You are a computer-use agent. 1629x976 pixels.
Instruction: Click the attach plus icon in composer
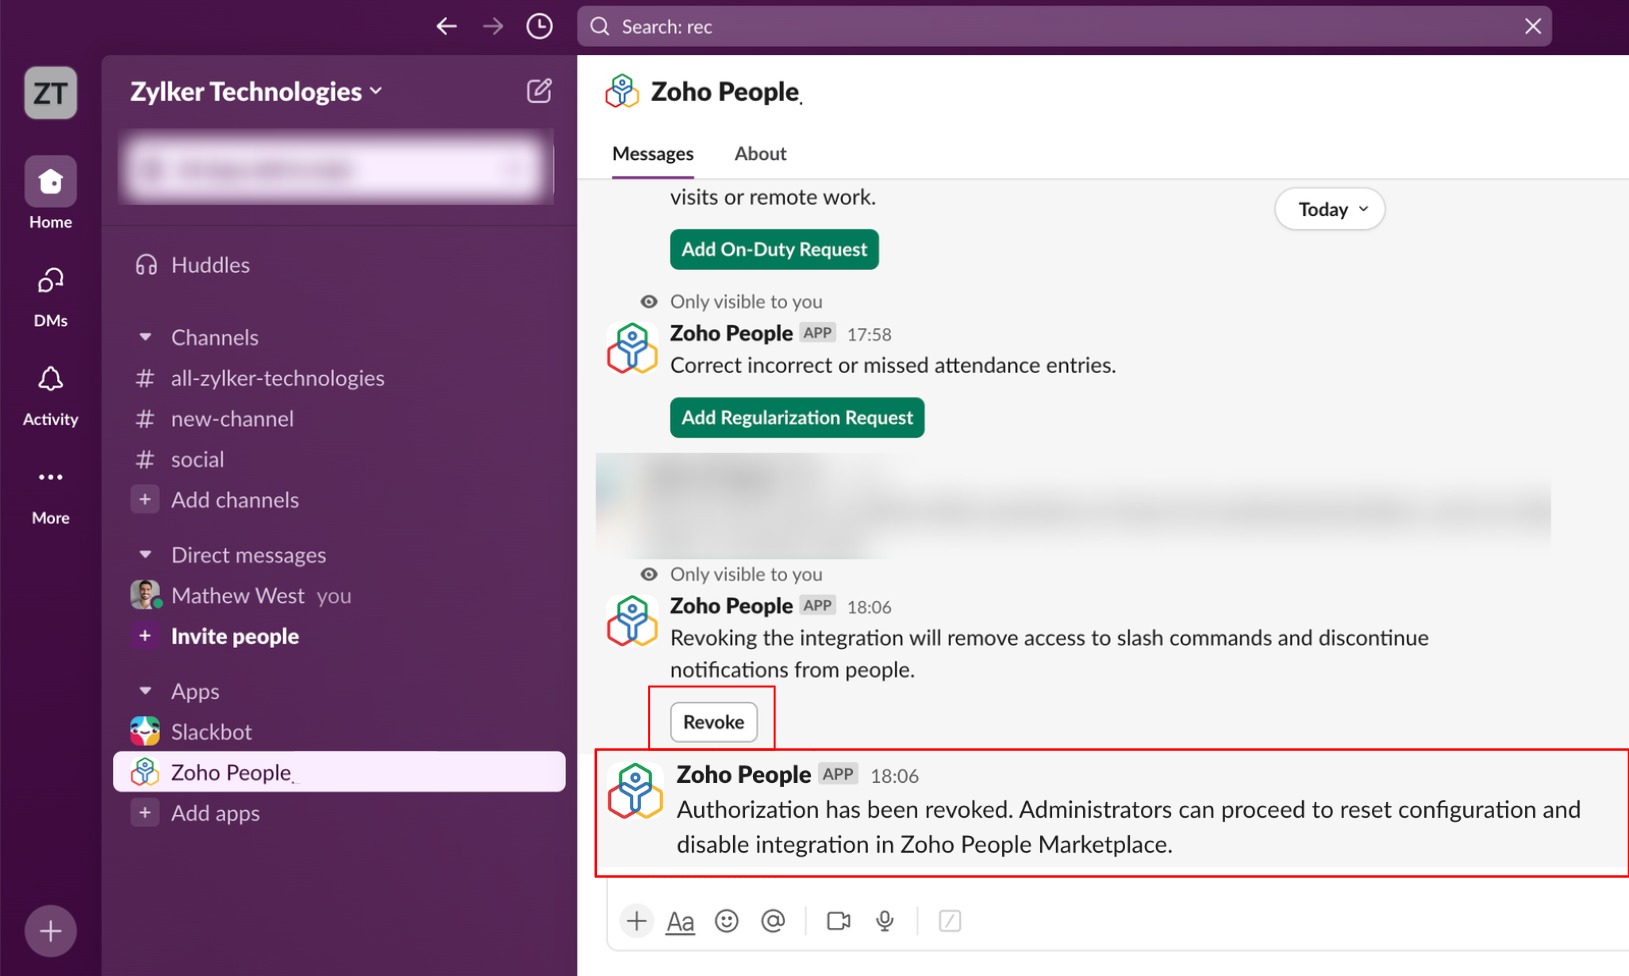(x=636, y=921)
